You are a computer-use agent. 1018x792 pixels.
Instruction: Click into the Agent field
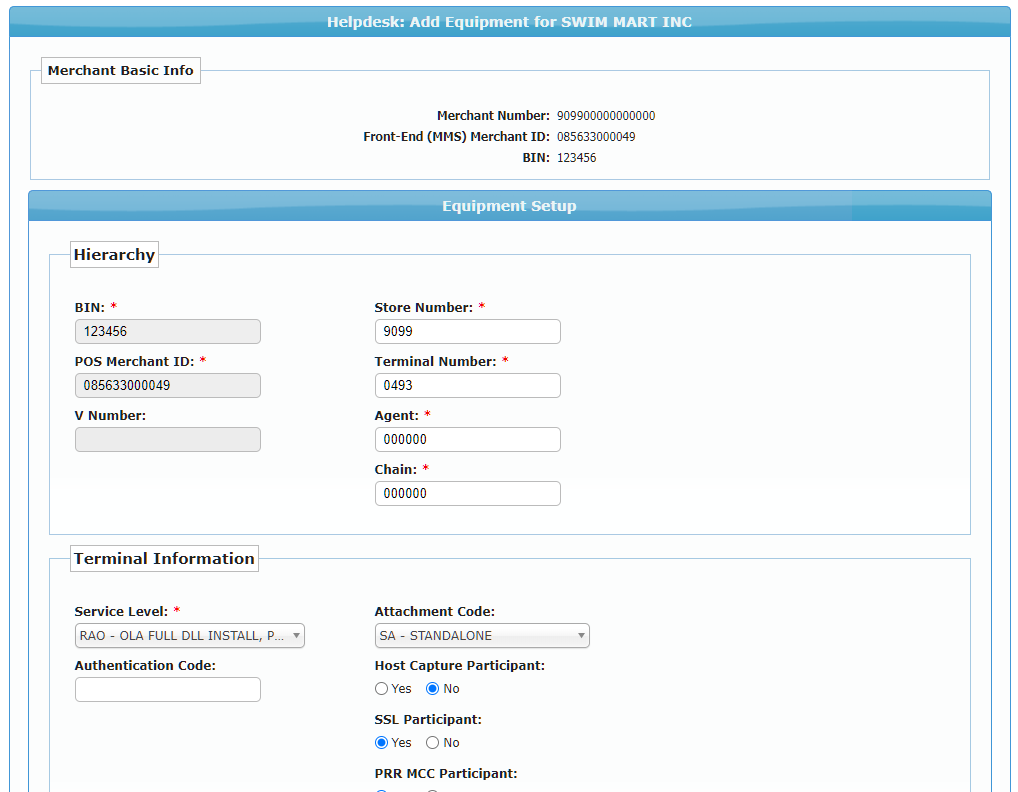467,439
